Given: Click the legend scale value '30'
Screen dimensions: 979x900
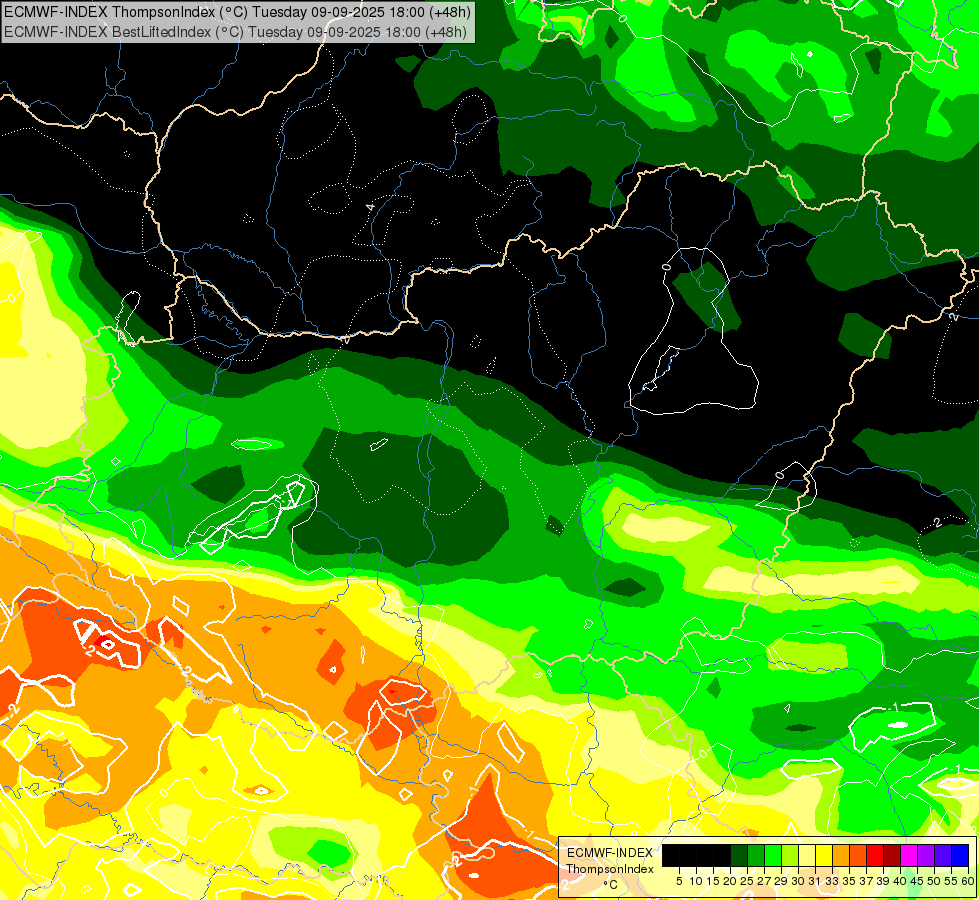Looking at the screenshot, I should (798, 881).
